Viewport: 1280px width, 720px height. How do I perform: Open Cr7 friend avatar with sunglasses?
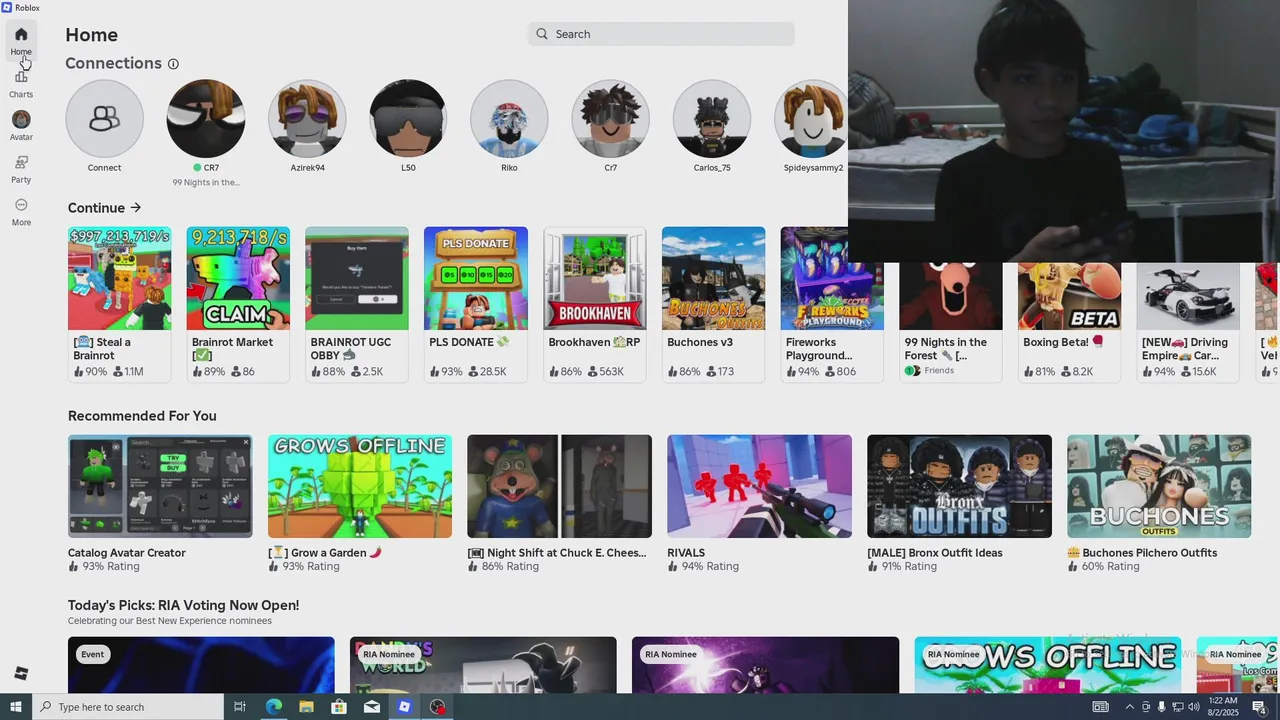click(x=610, y=119)
